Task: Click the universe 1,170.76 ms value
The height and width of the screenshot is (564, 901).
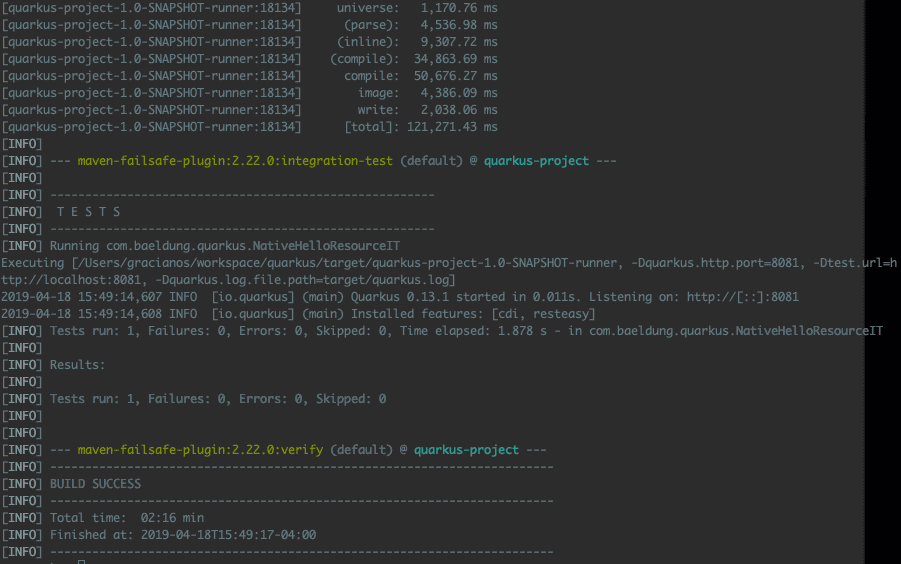Action: click(x=450, y=8)
